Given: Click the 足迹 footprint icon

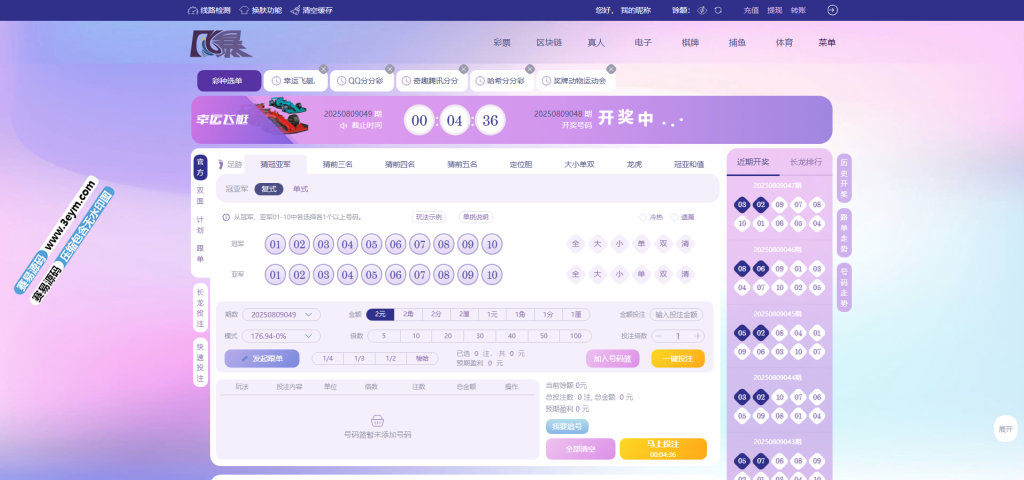Looking at the screenshot, I should tap(221, 164).
